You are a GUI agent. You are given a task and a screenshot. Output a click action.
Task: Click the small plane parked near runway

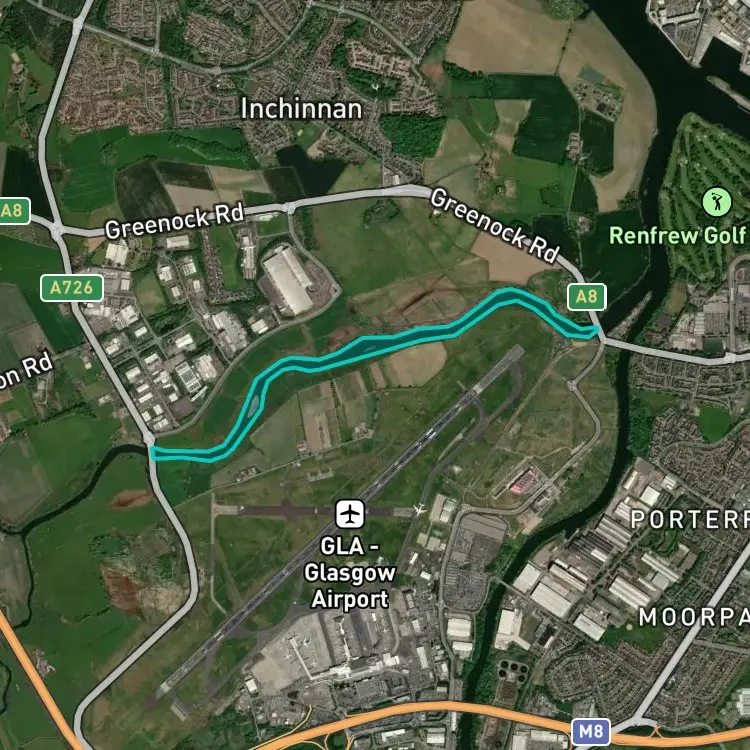point(420,509)
